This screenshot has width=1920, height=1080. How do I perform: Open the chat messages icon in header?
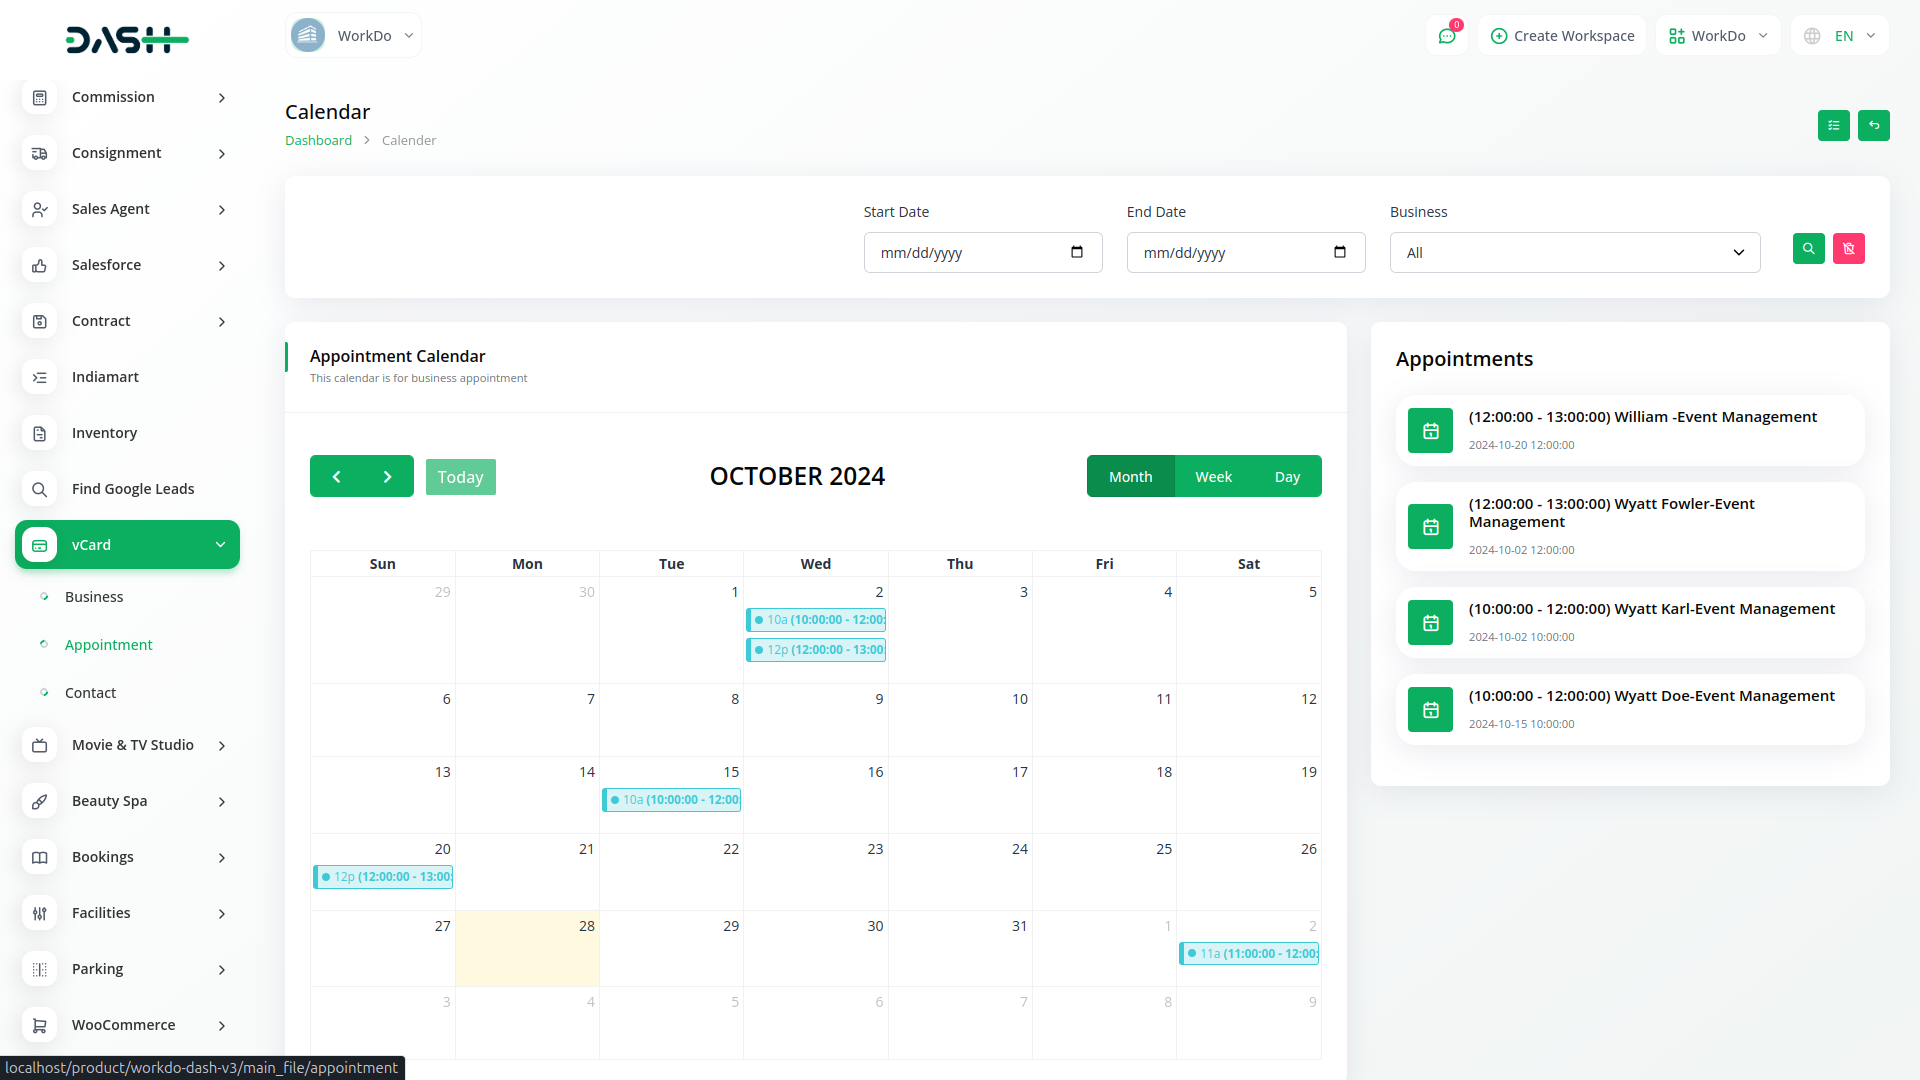point(1446,36)
